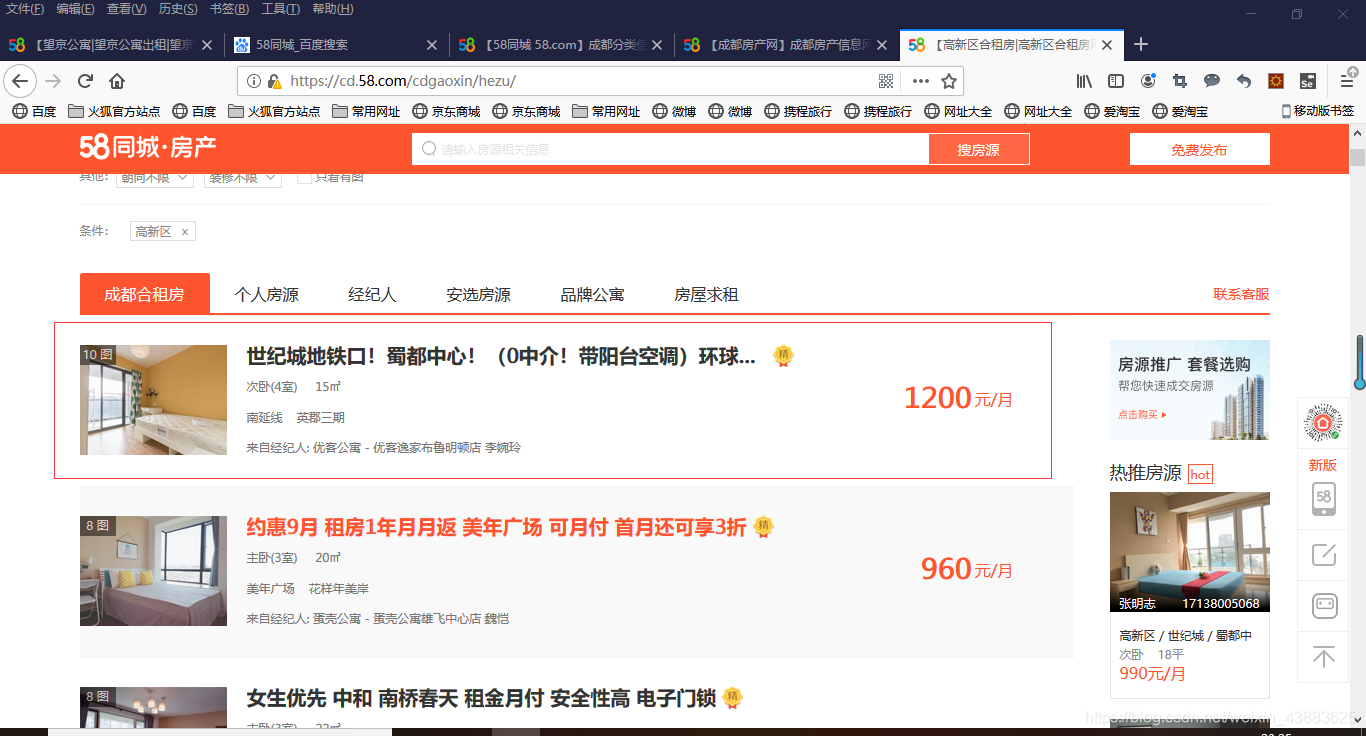The height and width of the screenshot is (736, 1366).
Task: Bookmark this page with the star icon
Action: [x=949, y=81]
